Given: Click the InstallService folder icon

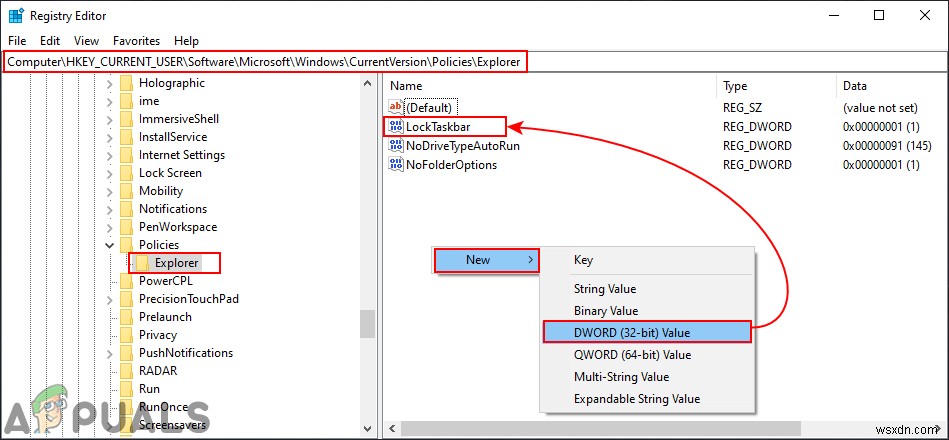Looking at the screenshot, I should (126, 137).
